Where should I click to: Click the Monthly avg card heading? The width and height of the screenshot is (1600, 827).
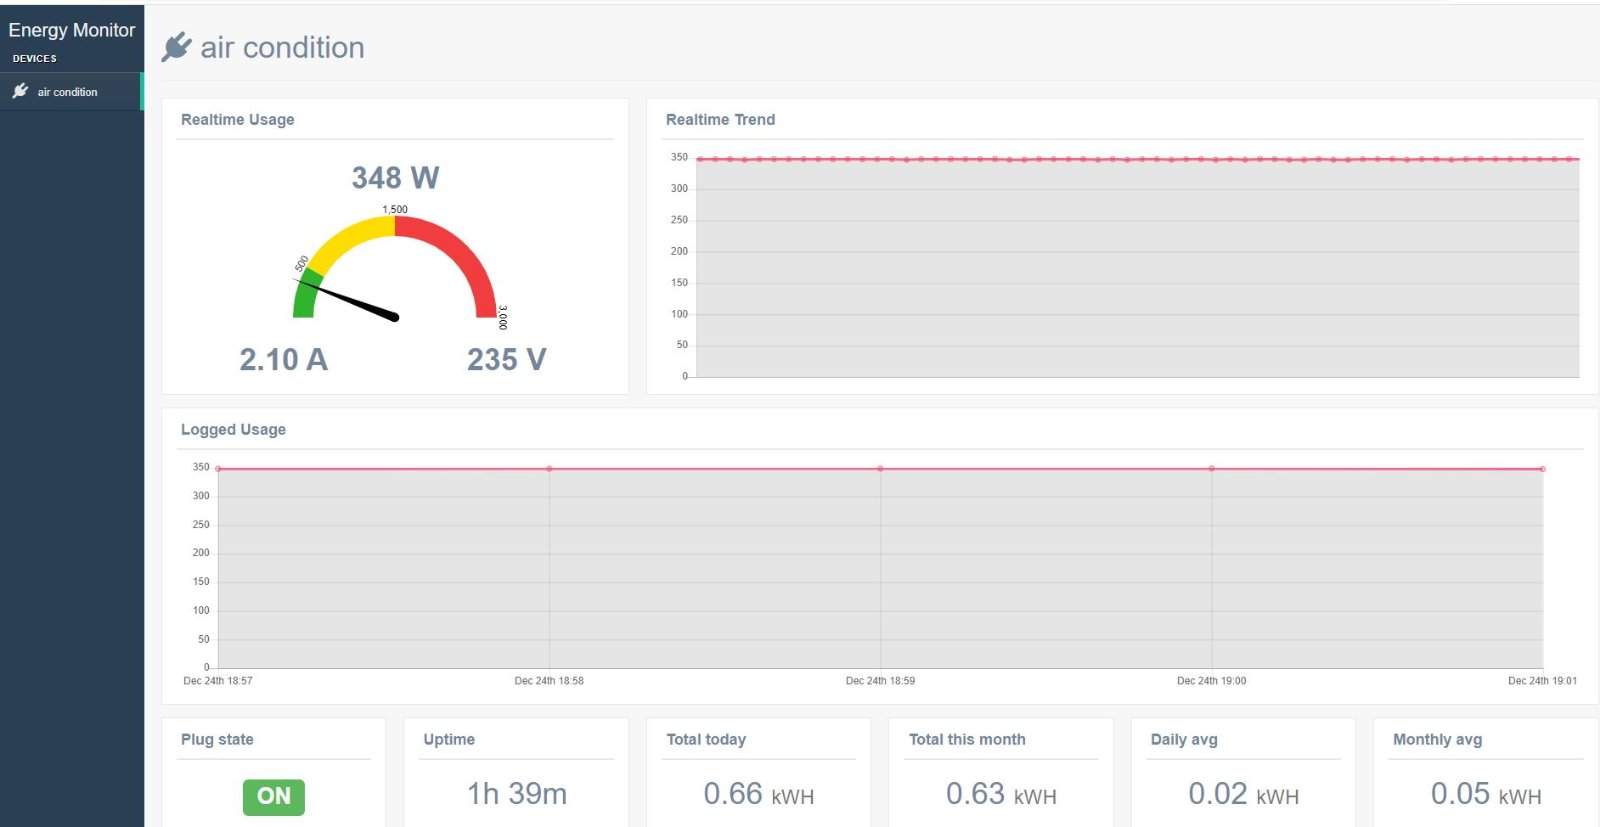pyautogui.click(x=1437, y=740)
